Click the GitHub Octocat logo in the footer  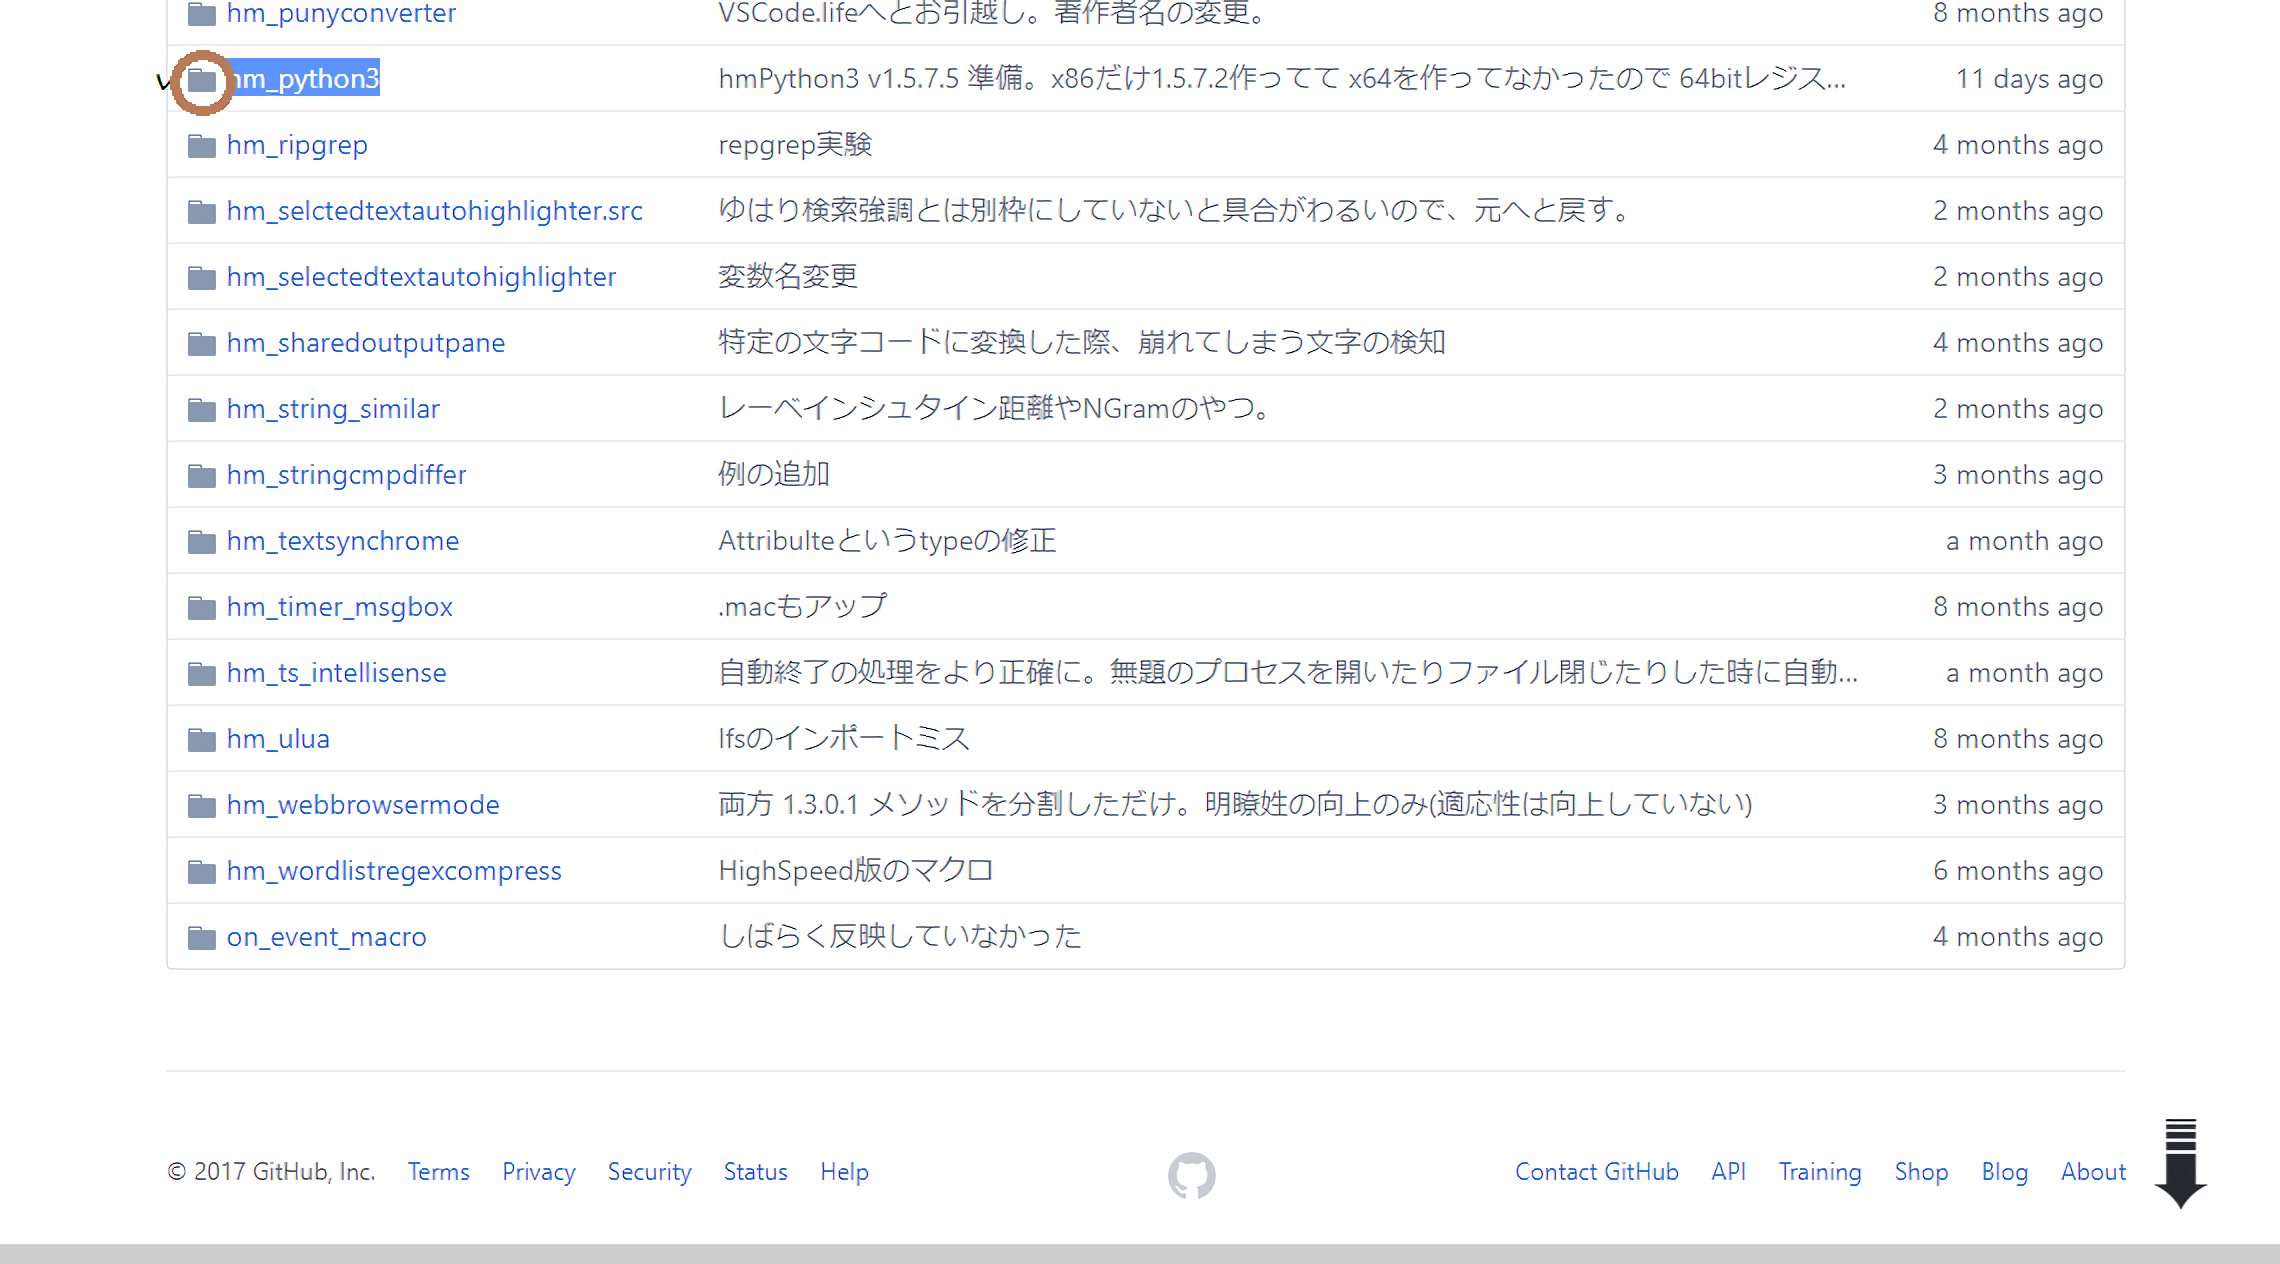(1191, 1174)
